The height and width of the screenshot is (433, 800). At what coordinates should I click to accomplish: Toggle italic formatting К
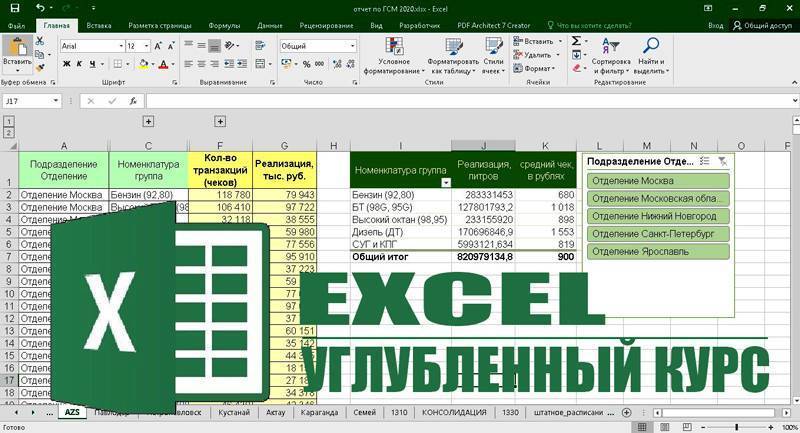point(79,63)
